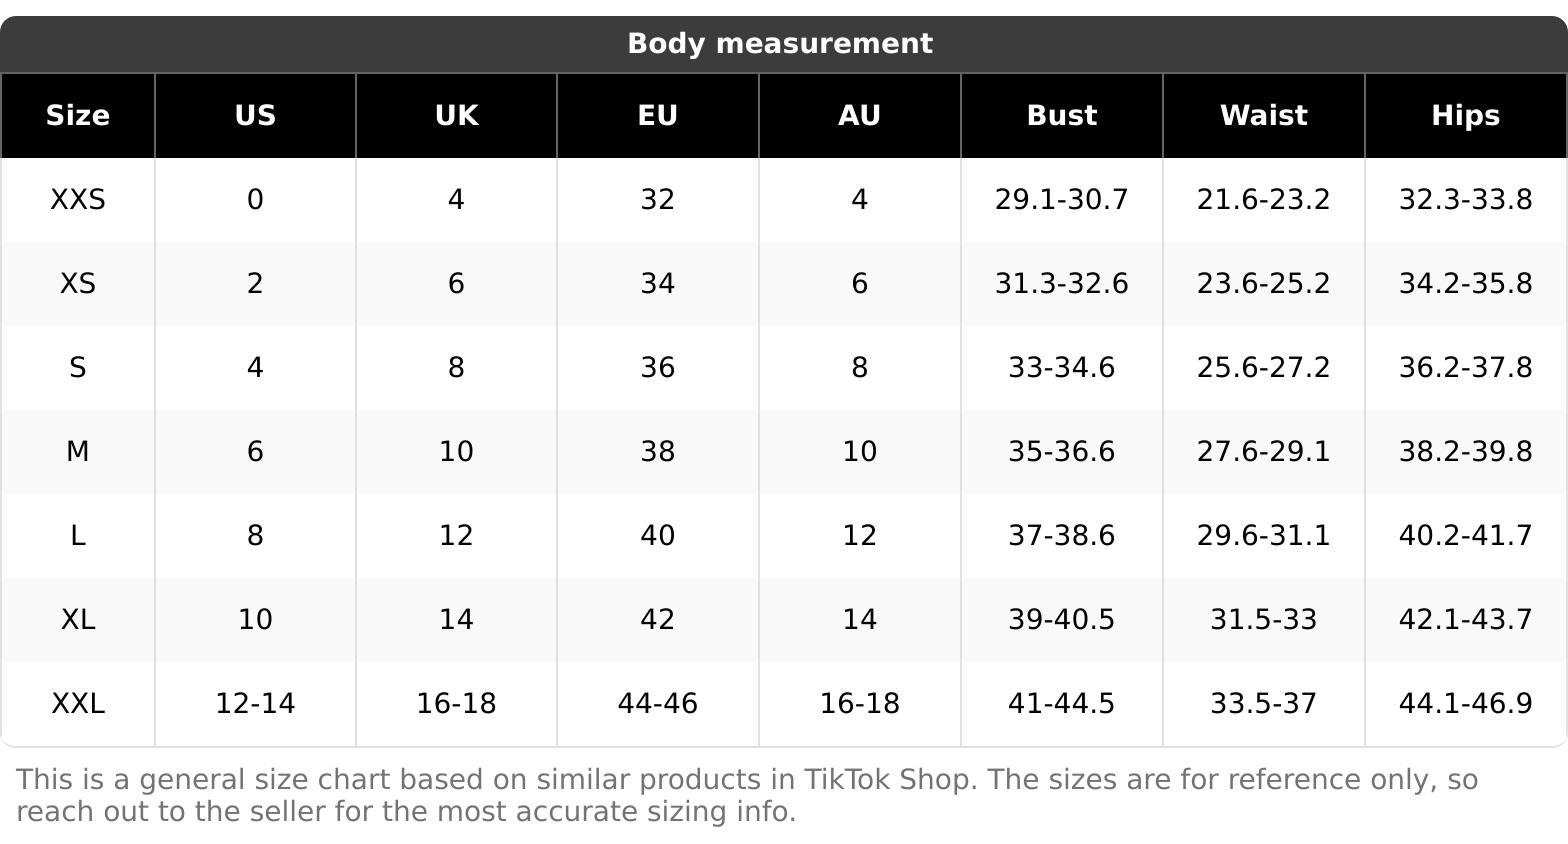Viewport: 1568px width, 844px height.
Task: Select the L size row label
Action: tap(78, 536)
